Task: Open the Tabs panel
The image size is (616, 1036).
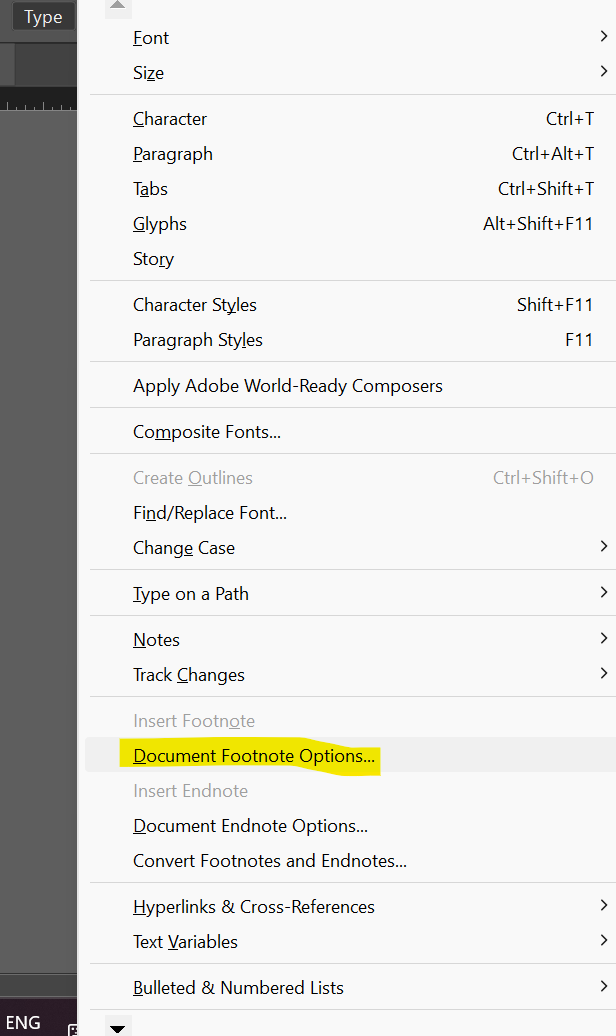Action: [x=150, y=189]
